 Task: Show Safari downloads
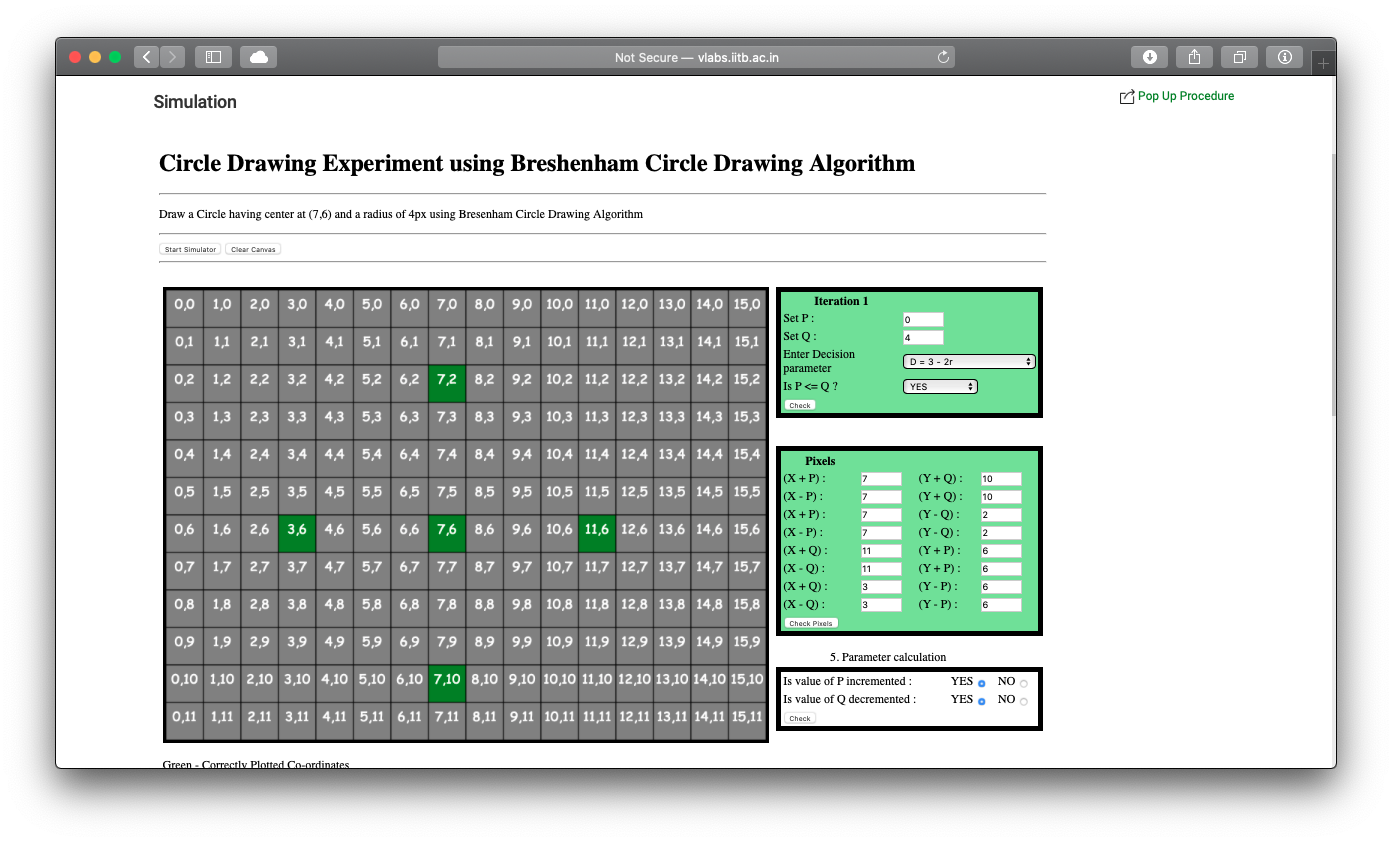coord(1150,57)
